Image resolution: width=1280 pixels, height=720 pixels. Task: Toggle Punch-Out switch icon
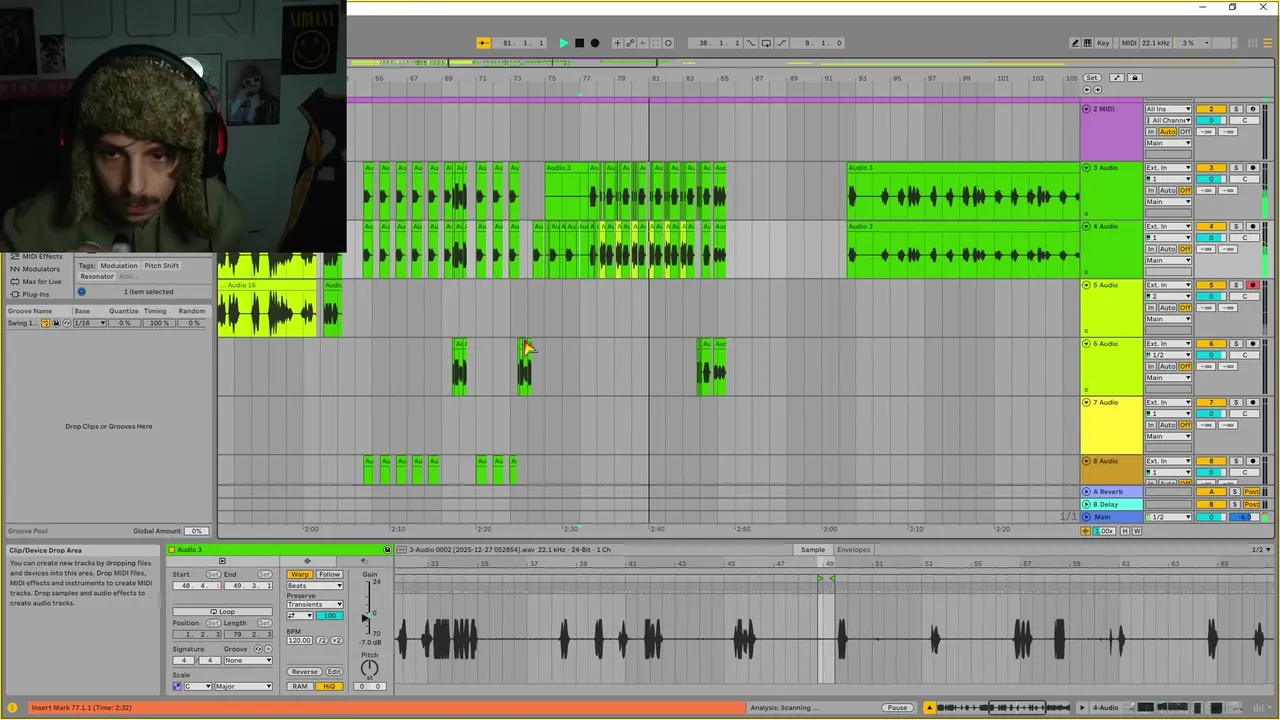(781, 43)
